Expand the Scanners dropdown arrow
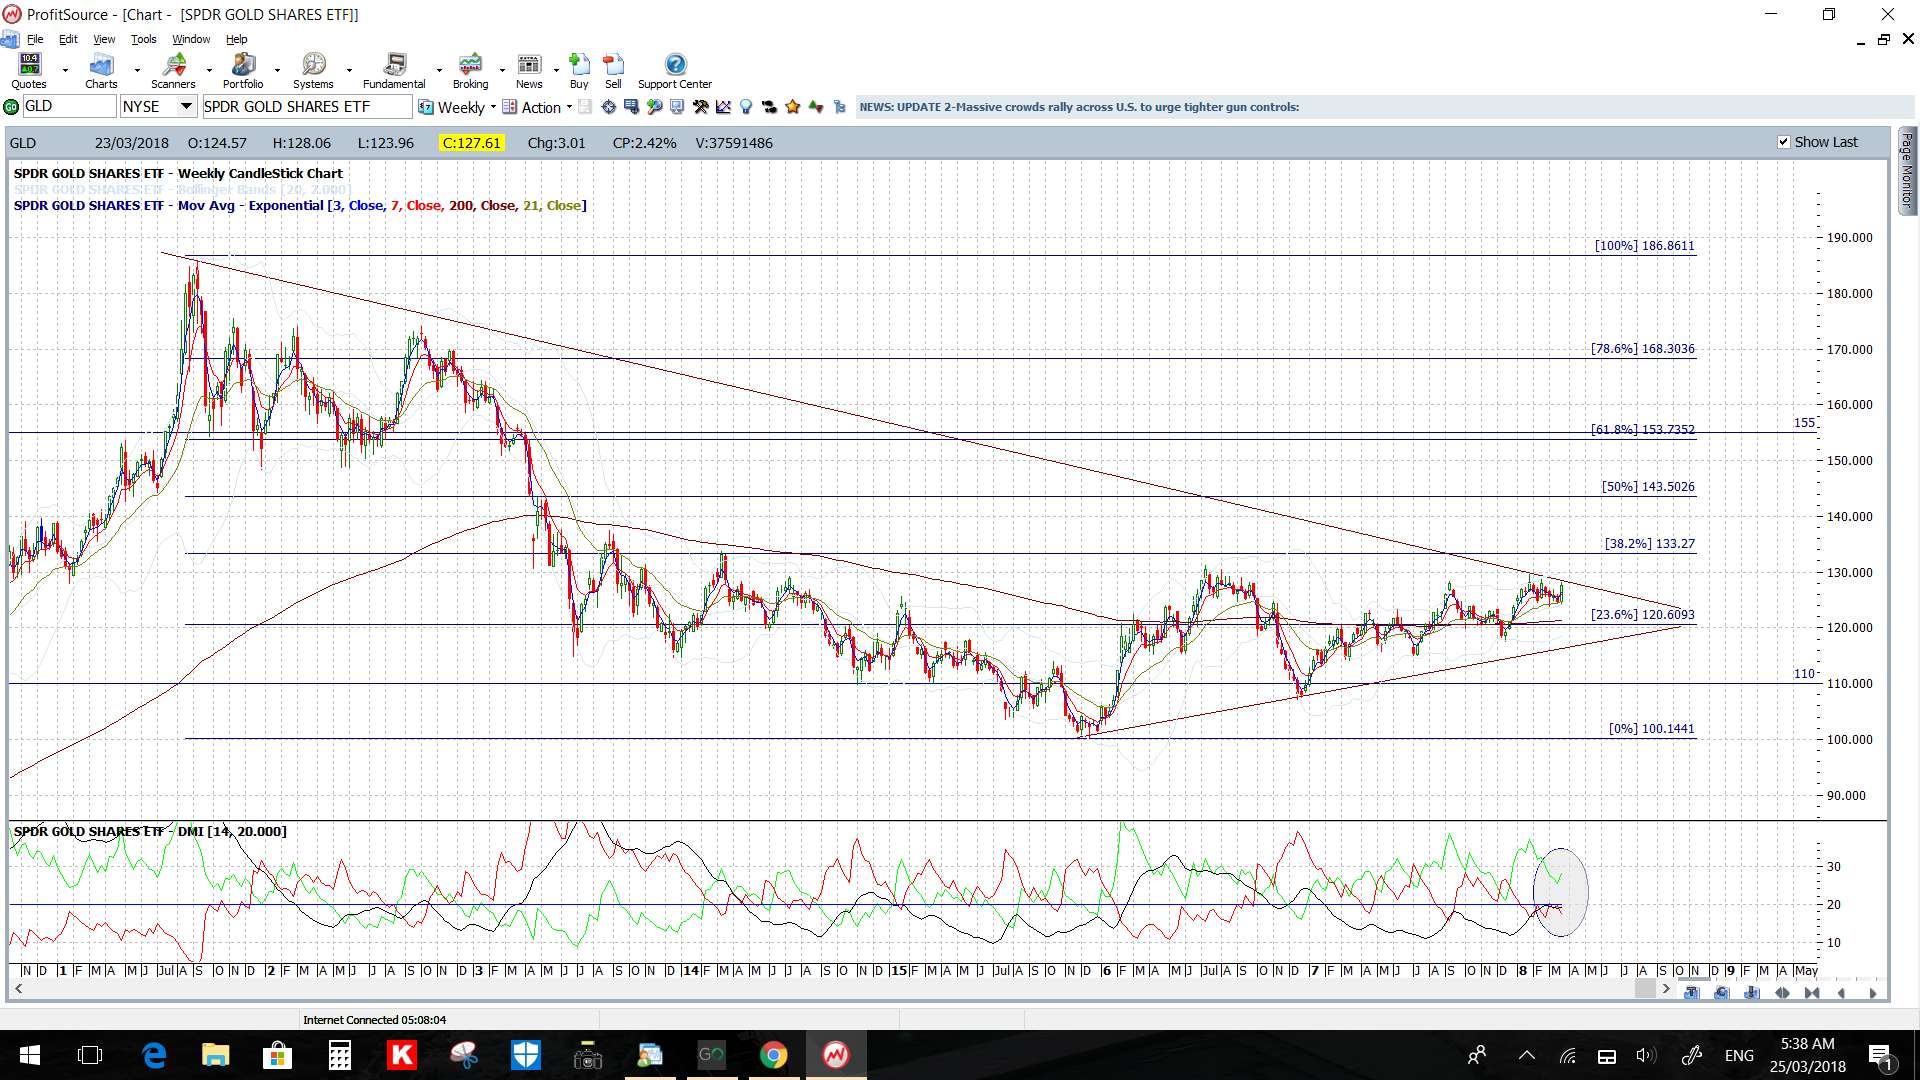This screenshot has width=1920, height=1080. click(x=209, y=71)
